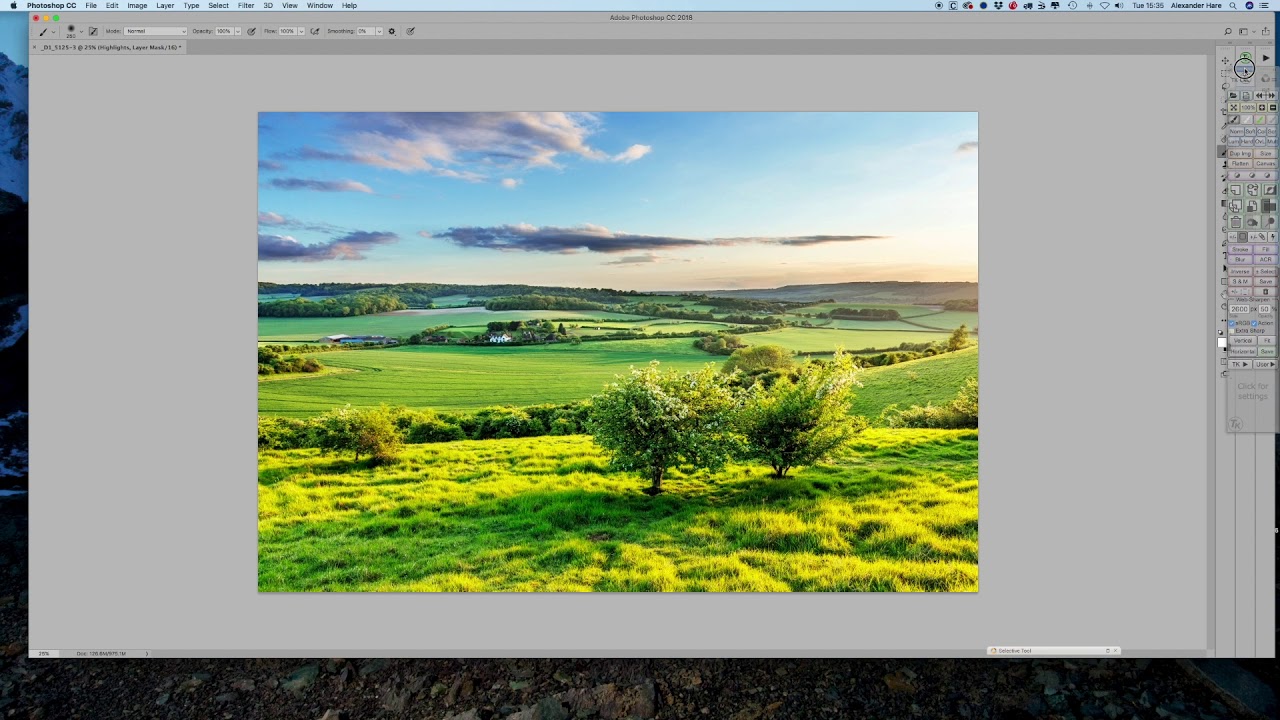The width and height of the screenshot is (1280, 720).
Task: Click the TK 100% zoom button
Action: [1248, 107]
